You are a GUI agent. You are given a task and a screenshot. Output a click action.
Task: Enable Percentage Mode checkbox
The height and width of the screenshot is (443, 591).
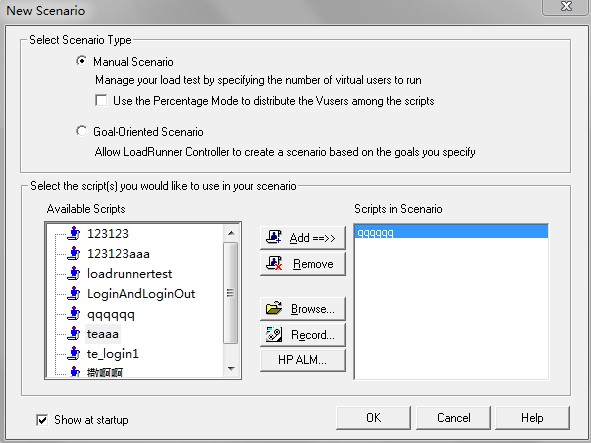coord(101,100)
